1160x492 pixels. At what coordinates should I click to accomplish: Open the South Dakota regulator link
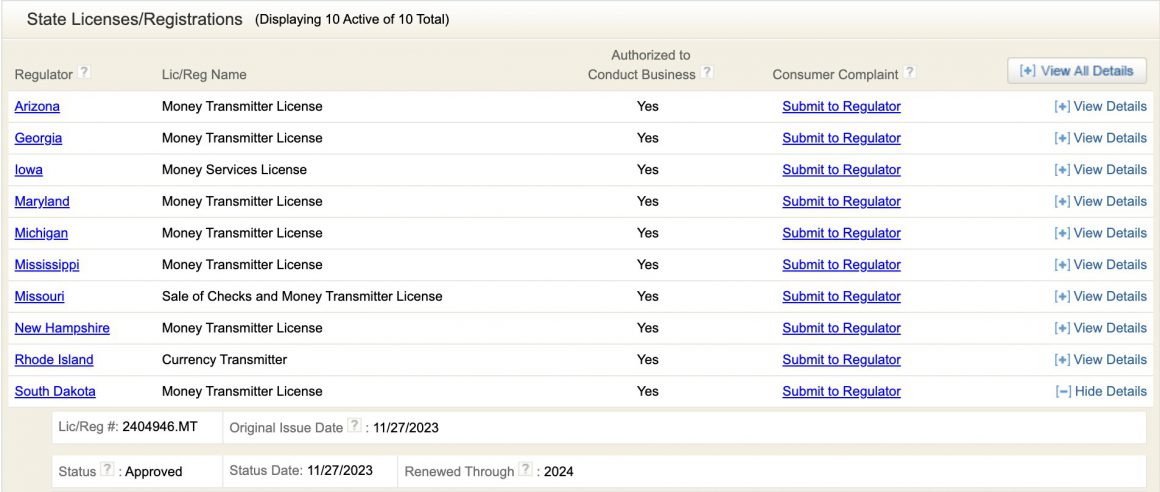55,392
